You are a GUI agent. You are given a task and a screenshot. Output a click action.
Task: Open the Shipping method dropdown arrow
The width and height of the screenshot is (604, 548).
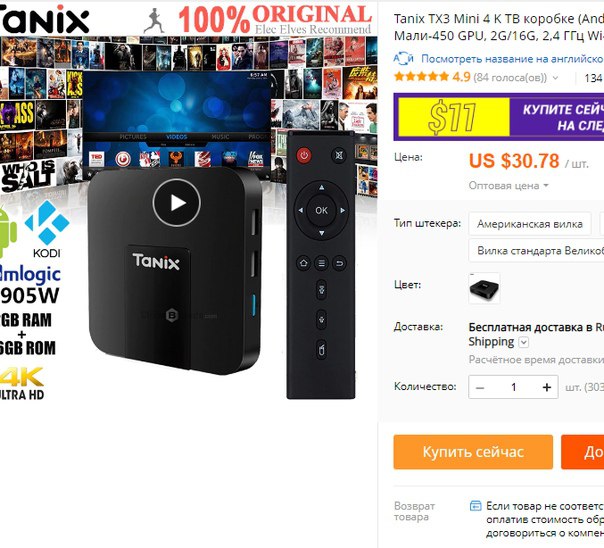pos(523,342)
